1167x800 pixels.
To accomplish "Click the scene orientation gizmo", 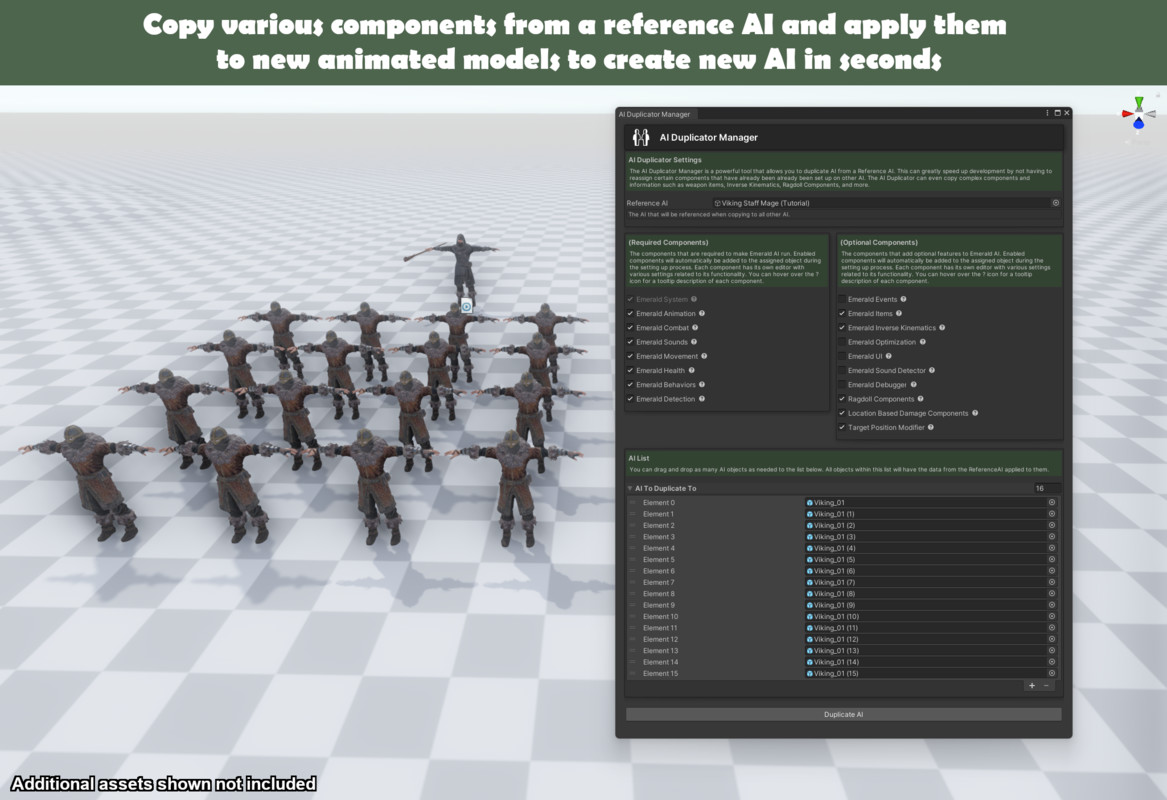I will click(x=1138, y=113).
